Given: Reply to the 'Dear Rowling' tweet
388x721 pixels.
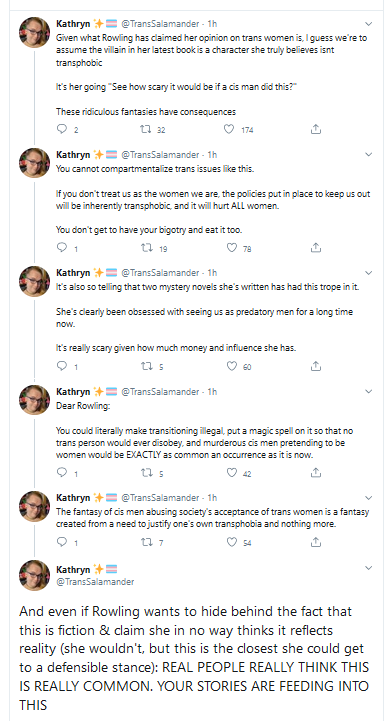Looking at the screenshot, I should [x=62, y=473].
